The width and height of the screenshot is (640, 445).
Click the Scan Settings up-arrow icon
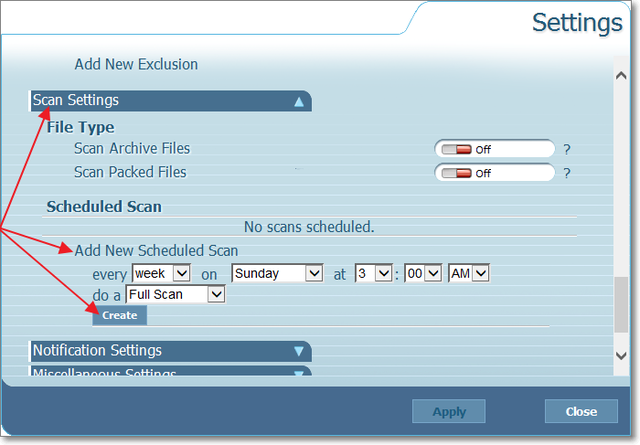(298, 102)
